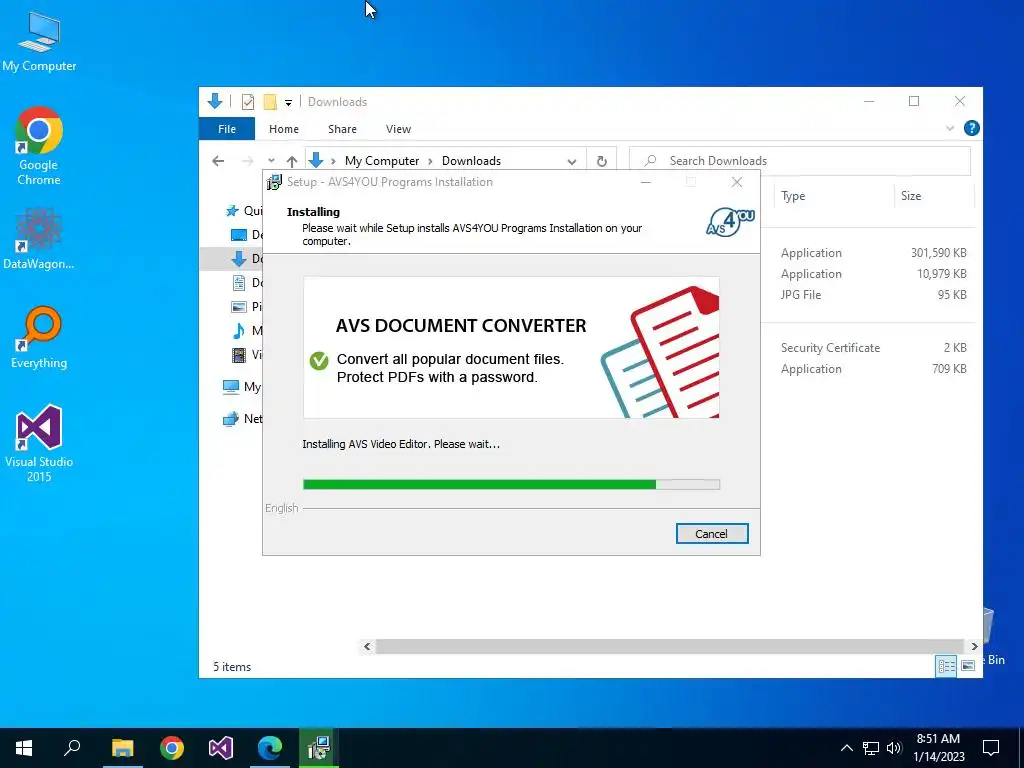1024x768 pixels.
Task: Click My Computer in the address breadcrumb
Action: coord(382,161)
